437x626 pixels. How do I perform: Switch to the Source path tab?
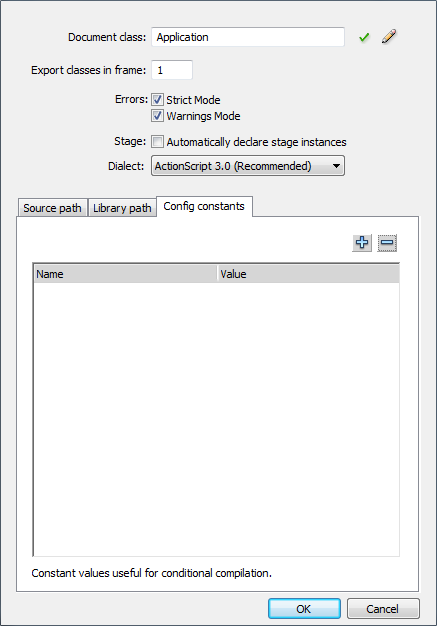tap(52, 208)
